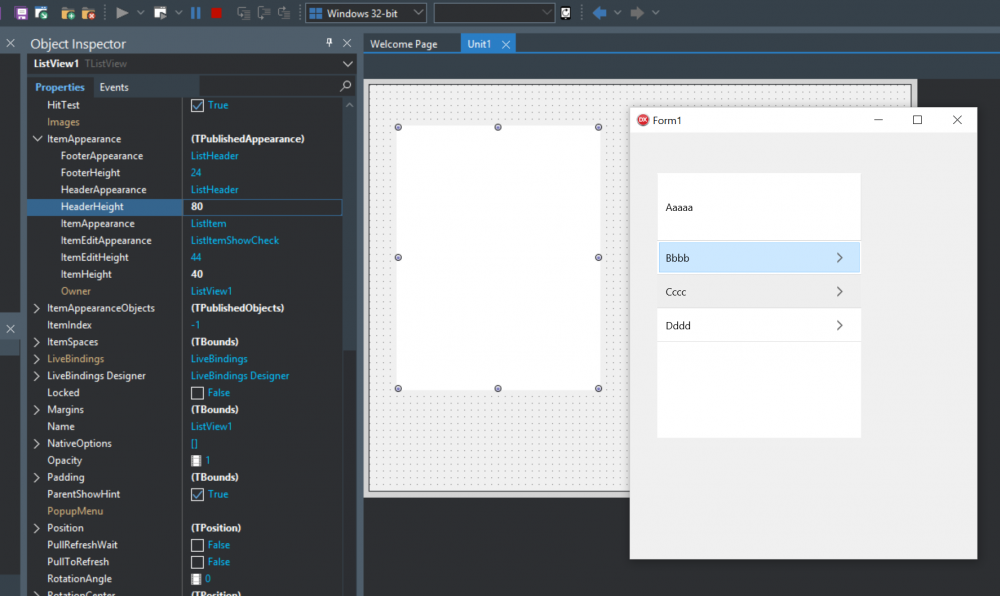Pause the running program
The image size is (1000, 596).
pyautogui.click(x=196, y=13)
